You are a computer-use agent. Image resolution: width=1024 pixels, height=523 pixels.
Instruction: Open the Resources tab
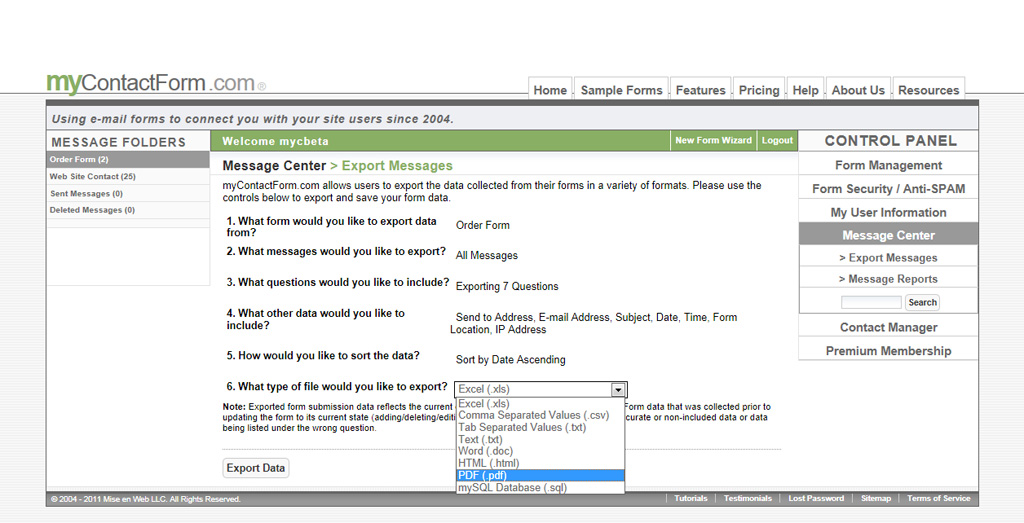pos(928,90)
